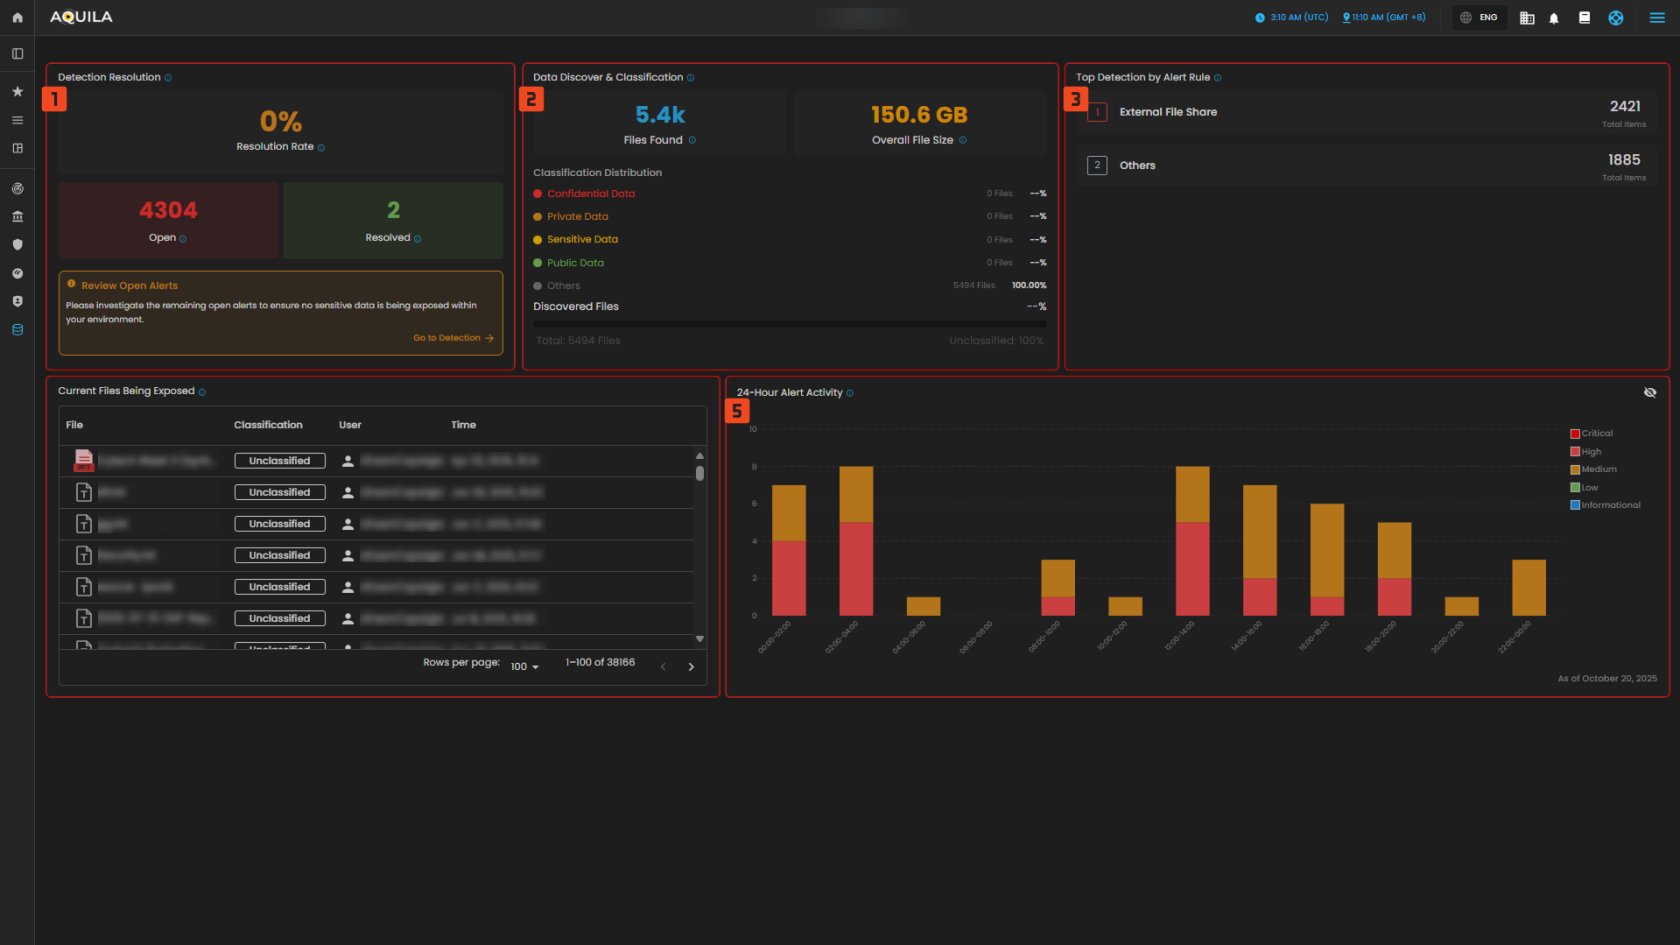Click the shield icon in the left sidebar
This screenshot has height=945, width=1680.
(17, 244)
